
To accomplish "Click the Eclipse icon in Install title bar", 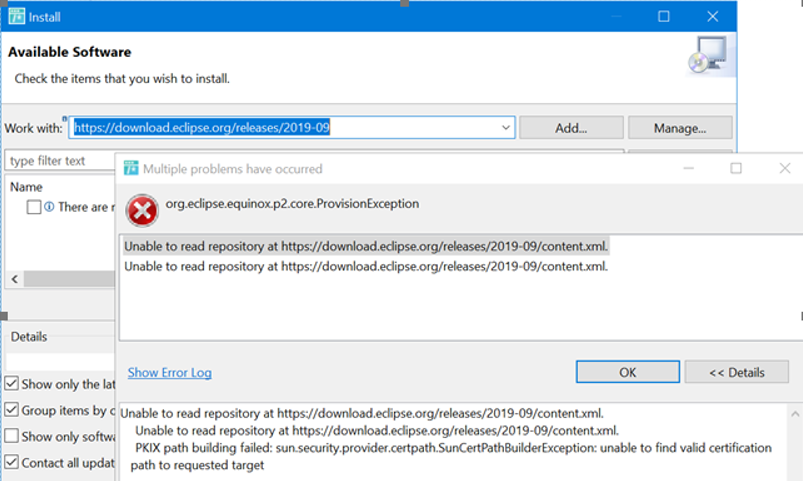I will pos(16,16).
